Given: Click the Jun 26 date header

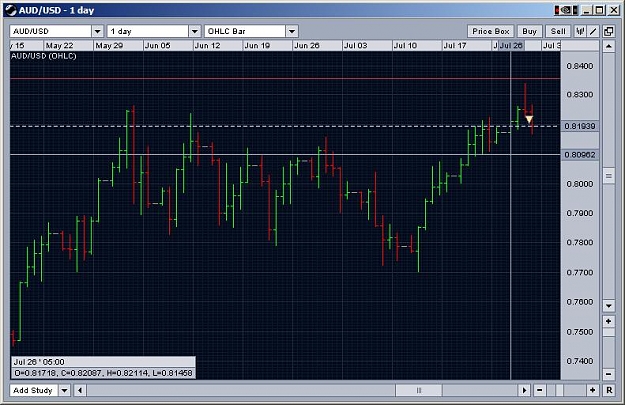Looking at the screenshot, I should tap(307, 45).
